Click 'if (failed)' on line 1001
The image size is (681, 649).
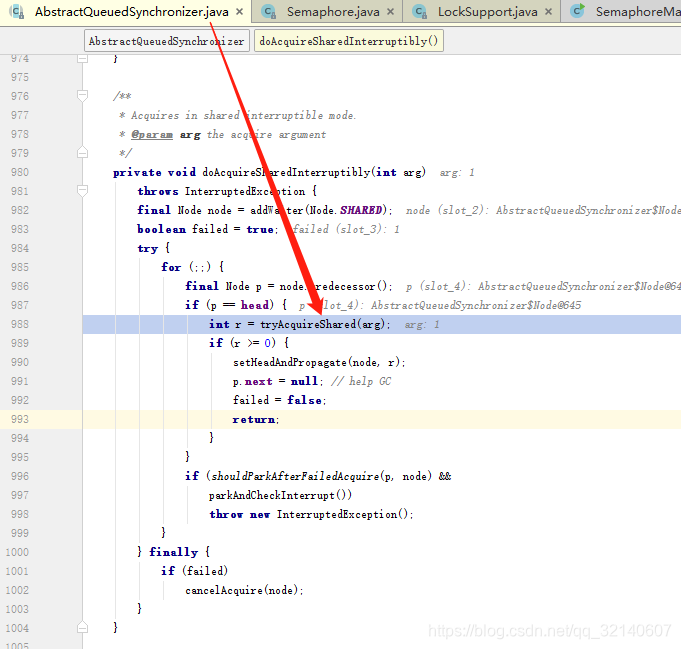click(x=194, y=571)
